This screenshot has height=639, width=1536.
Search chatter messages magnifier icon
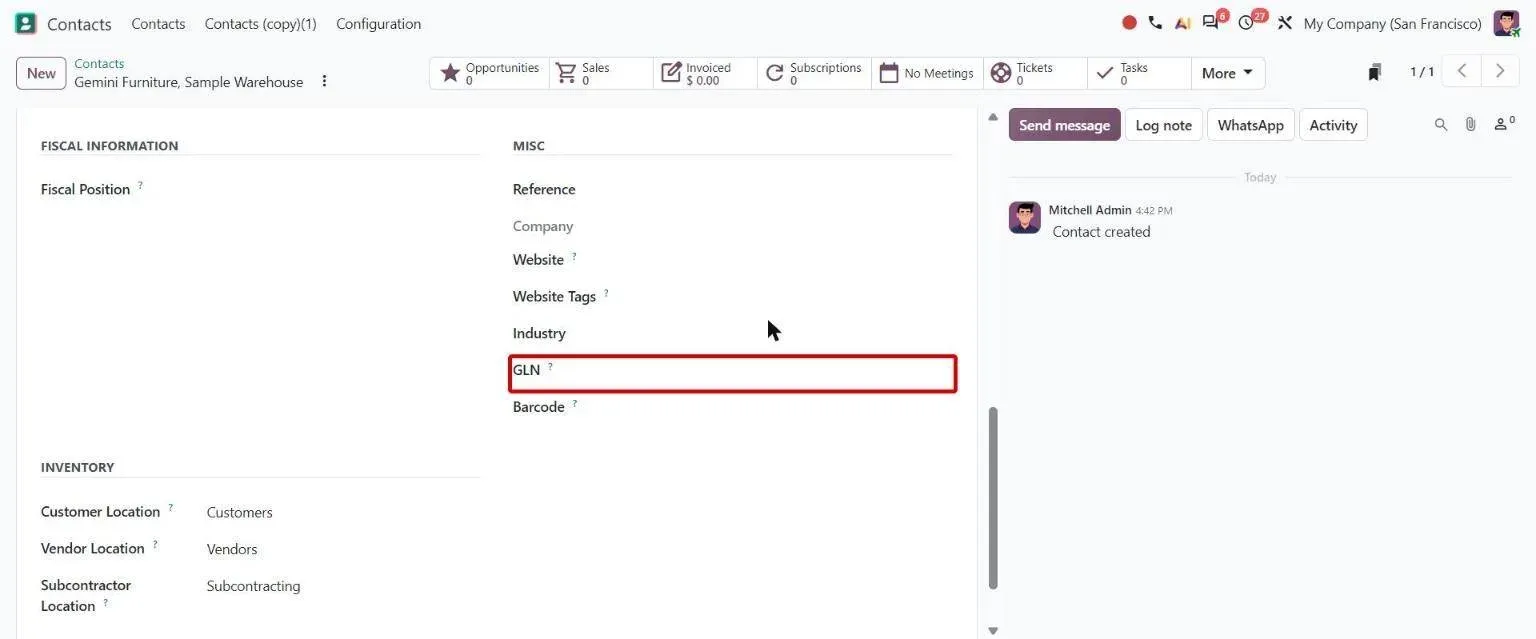(x=1441, y=125)
